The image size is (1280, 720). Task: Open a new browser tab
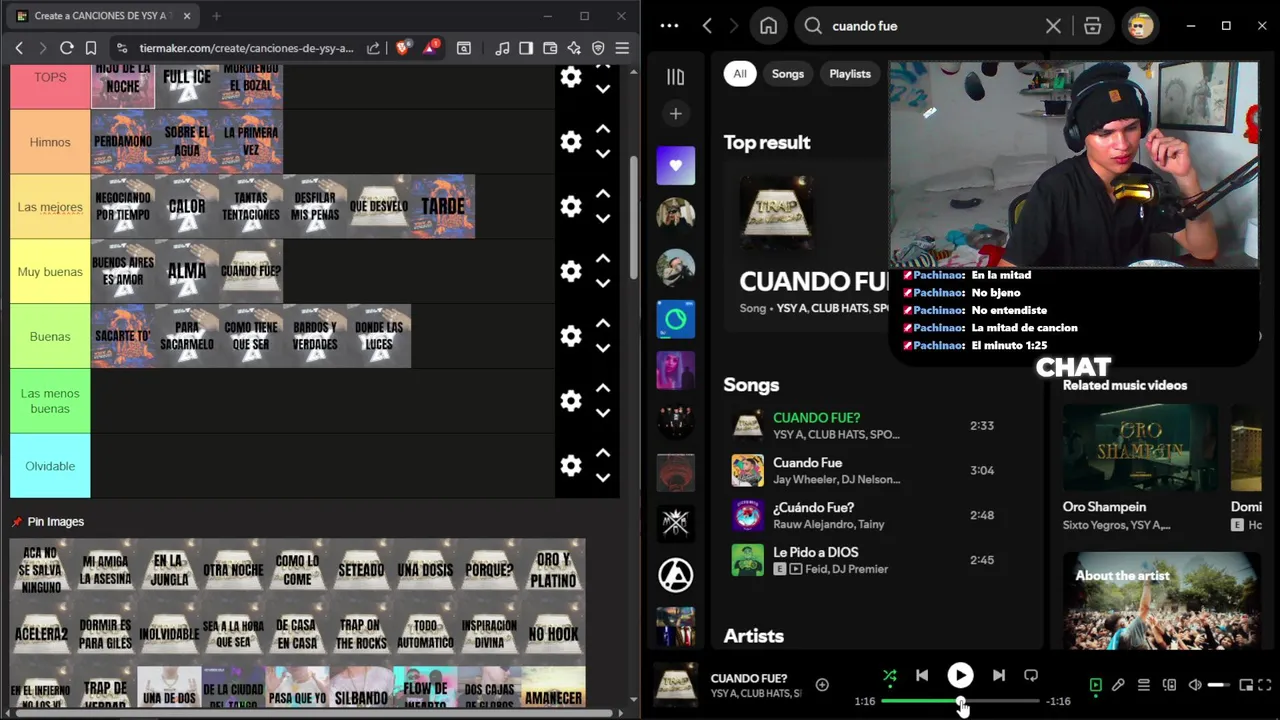pos(216,16)
